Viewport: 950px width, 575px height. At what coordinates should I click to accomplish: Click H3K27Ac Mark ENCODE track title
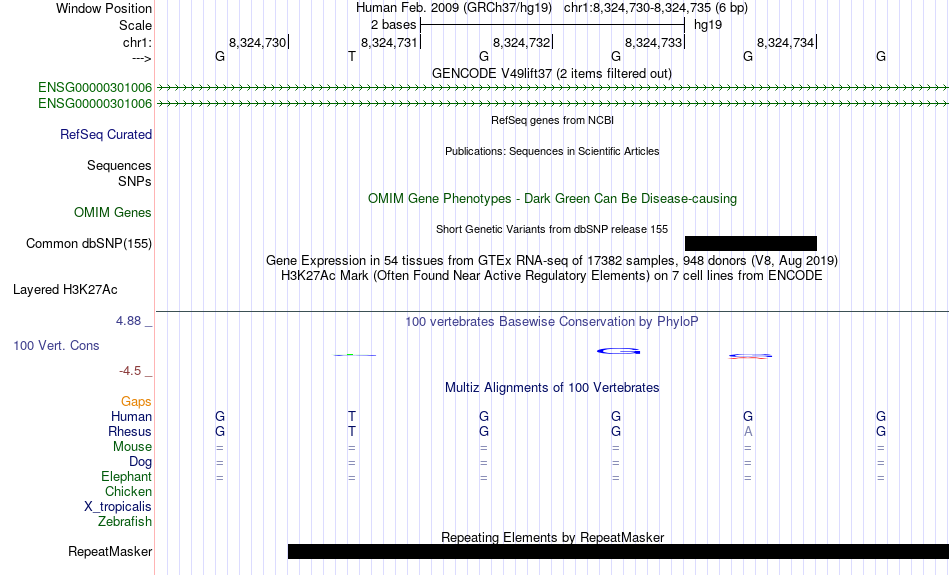coord(552,276)
